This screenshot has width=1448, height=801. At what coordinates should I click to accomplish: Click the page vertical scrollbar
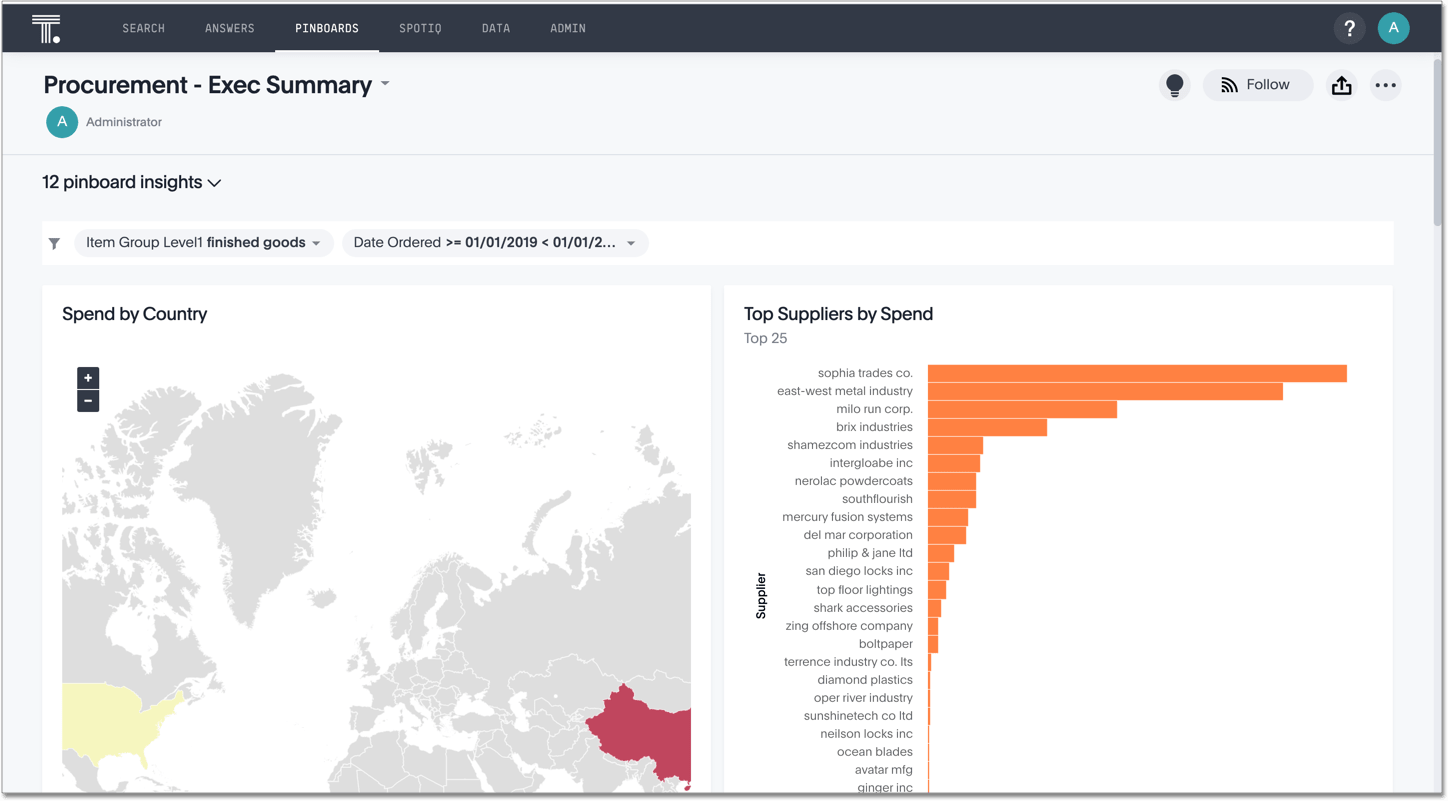(1438, 140)
